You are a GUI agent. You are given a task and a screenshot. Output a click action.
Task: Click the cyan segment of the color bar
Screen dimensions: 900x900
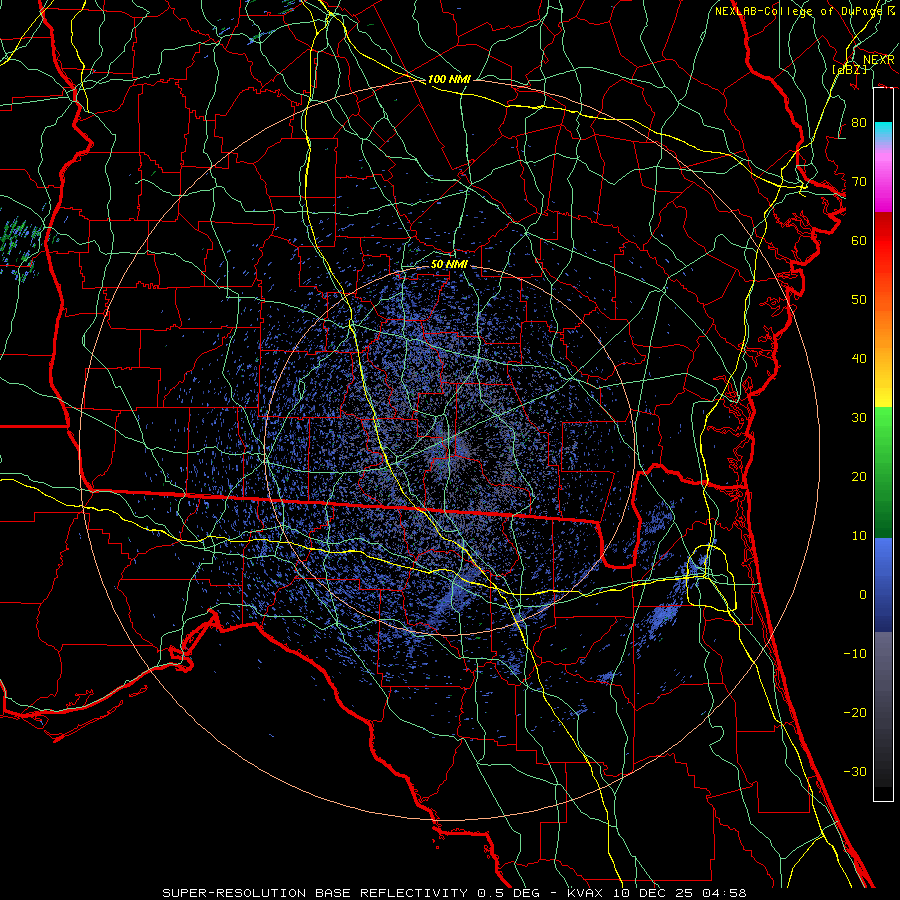tap(883, 131)
